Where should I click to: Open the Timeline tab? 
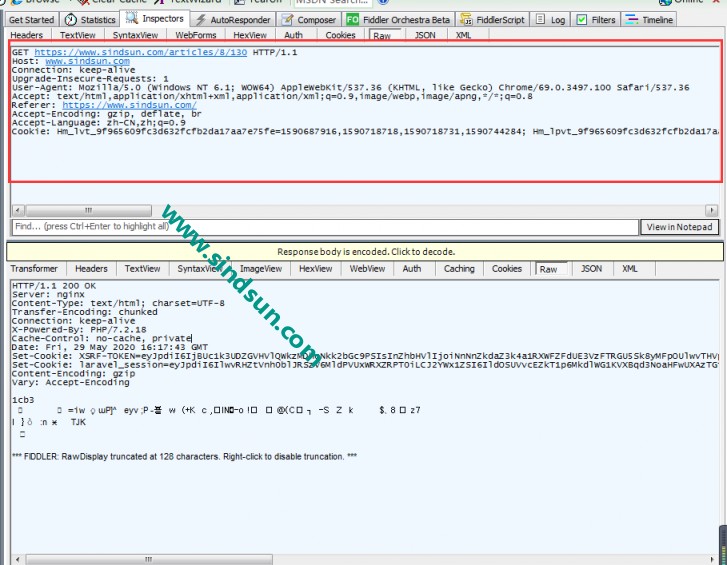click(649, 20)
